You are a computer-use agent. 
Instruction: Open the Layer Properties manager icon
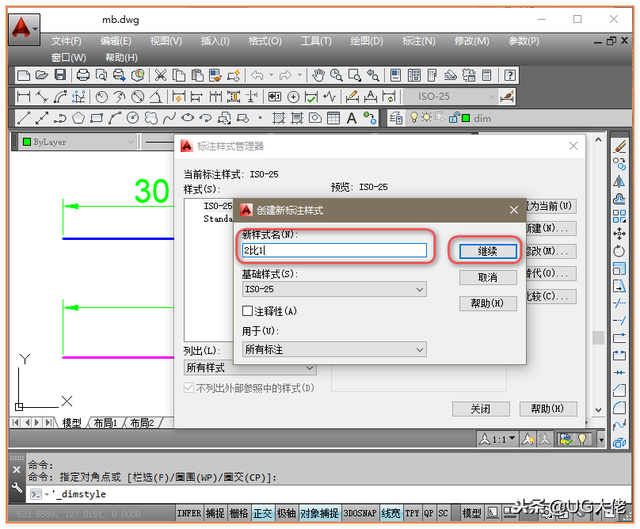(396, 118)
